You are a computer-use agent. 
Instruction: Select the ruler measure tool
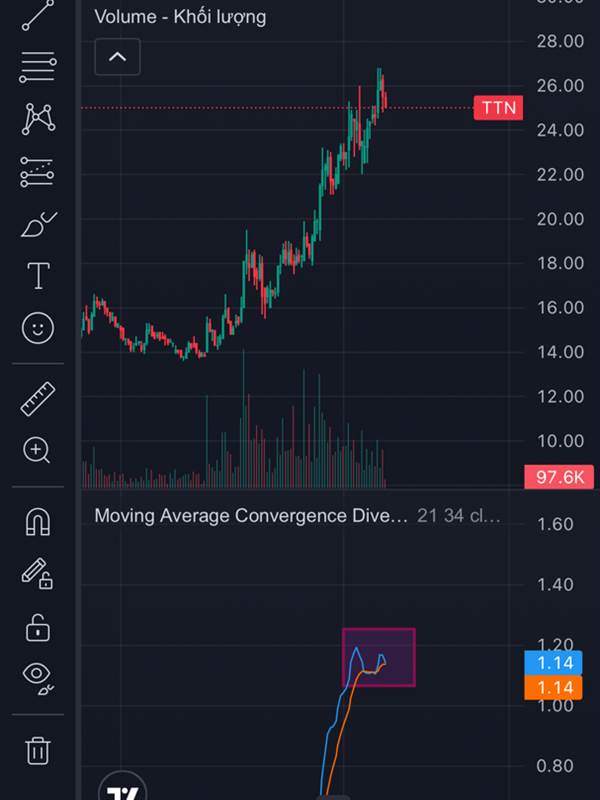[38, 399]
